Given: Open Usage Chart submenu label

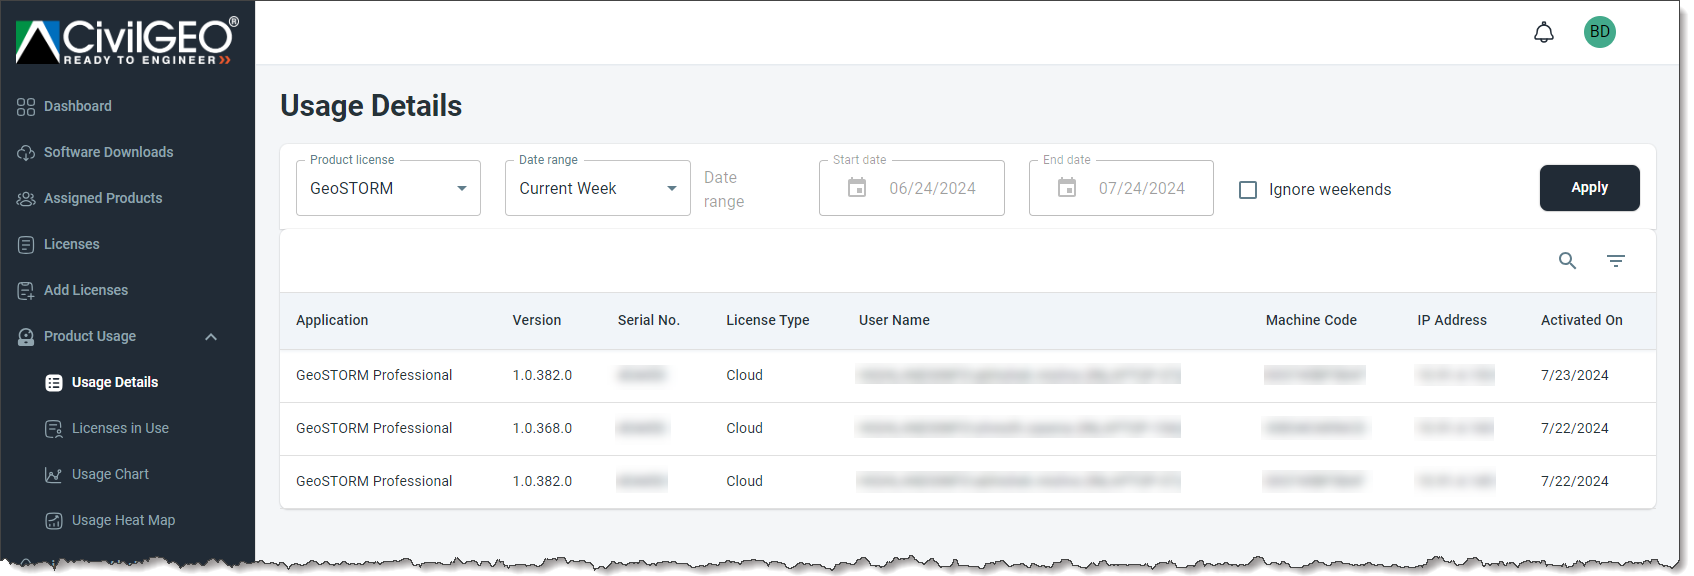Looking at the screenshot, I should coord(110,474).
